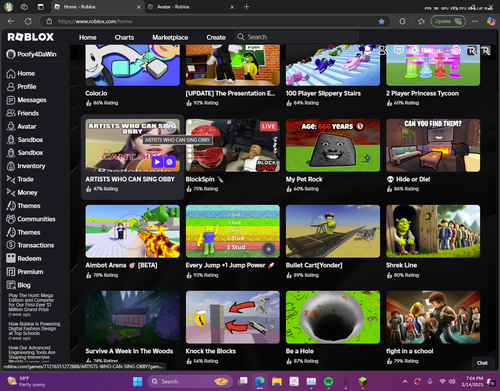This screenshot has height=391, width=500.
Task: Open Inventory in the sidebar
Action: [26, 166]
